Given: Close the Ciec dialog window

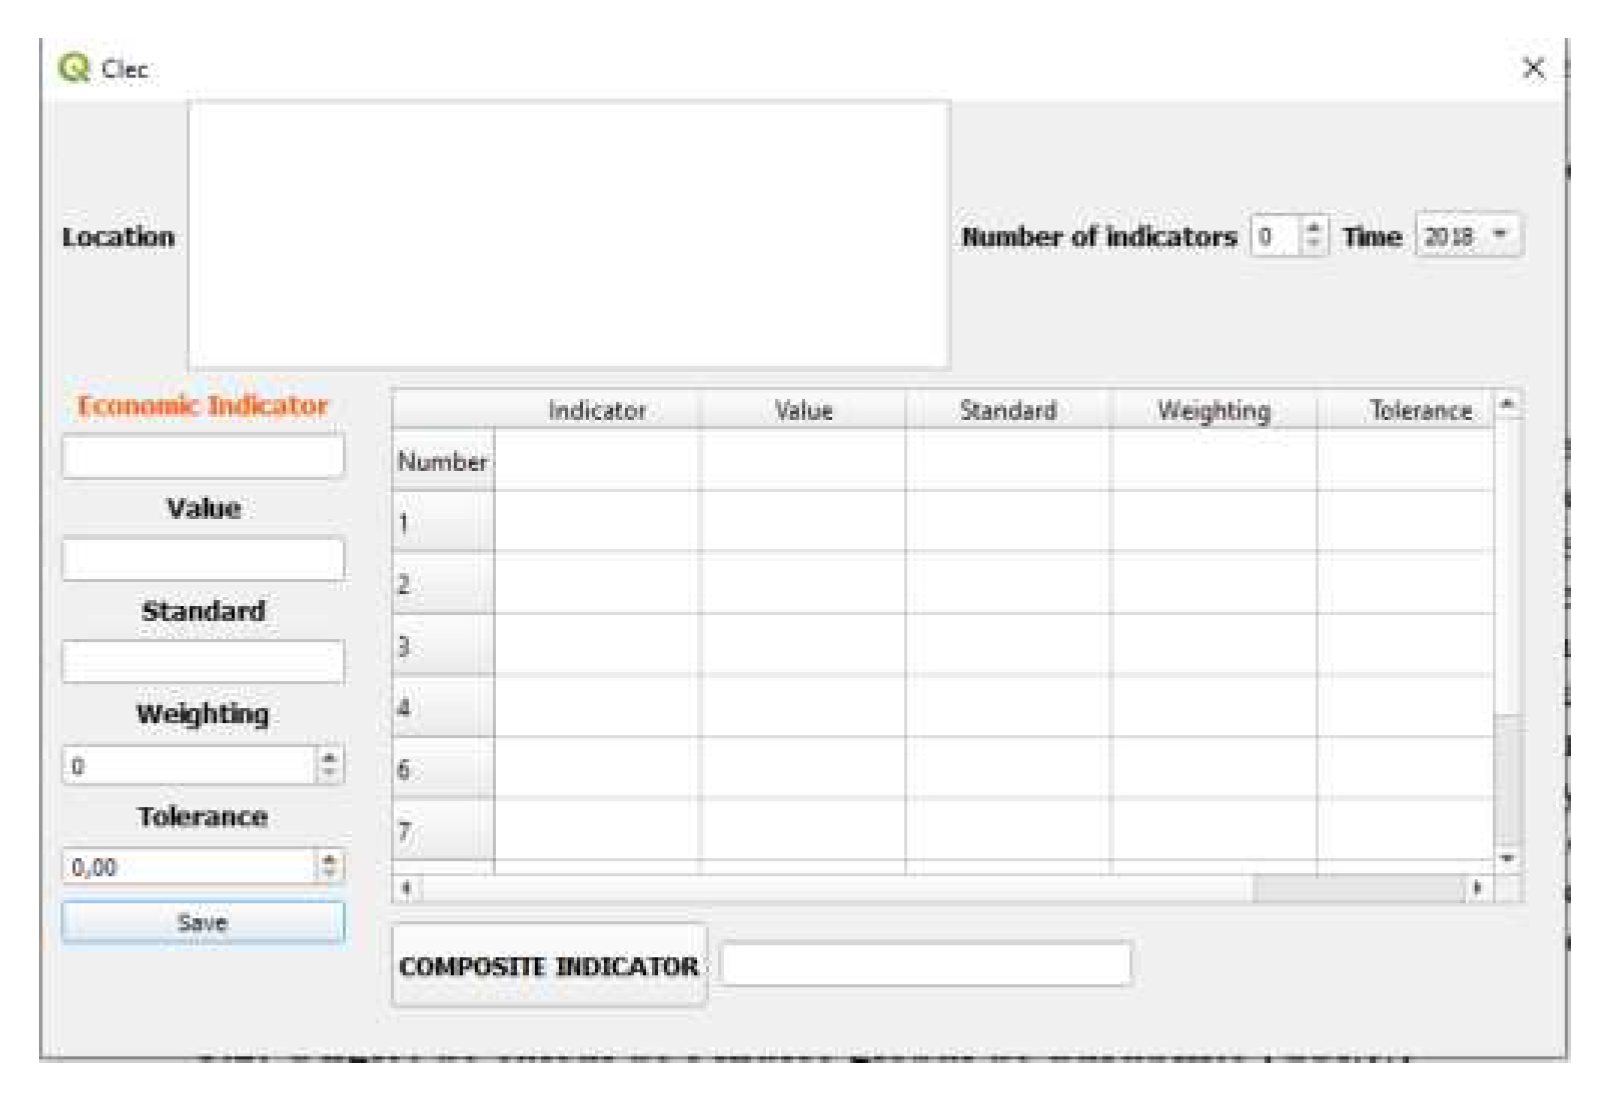Looking at the screenshot, I should coord(1532,68).
